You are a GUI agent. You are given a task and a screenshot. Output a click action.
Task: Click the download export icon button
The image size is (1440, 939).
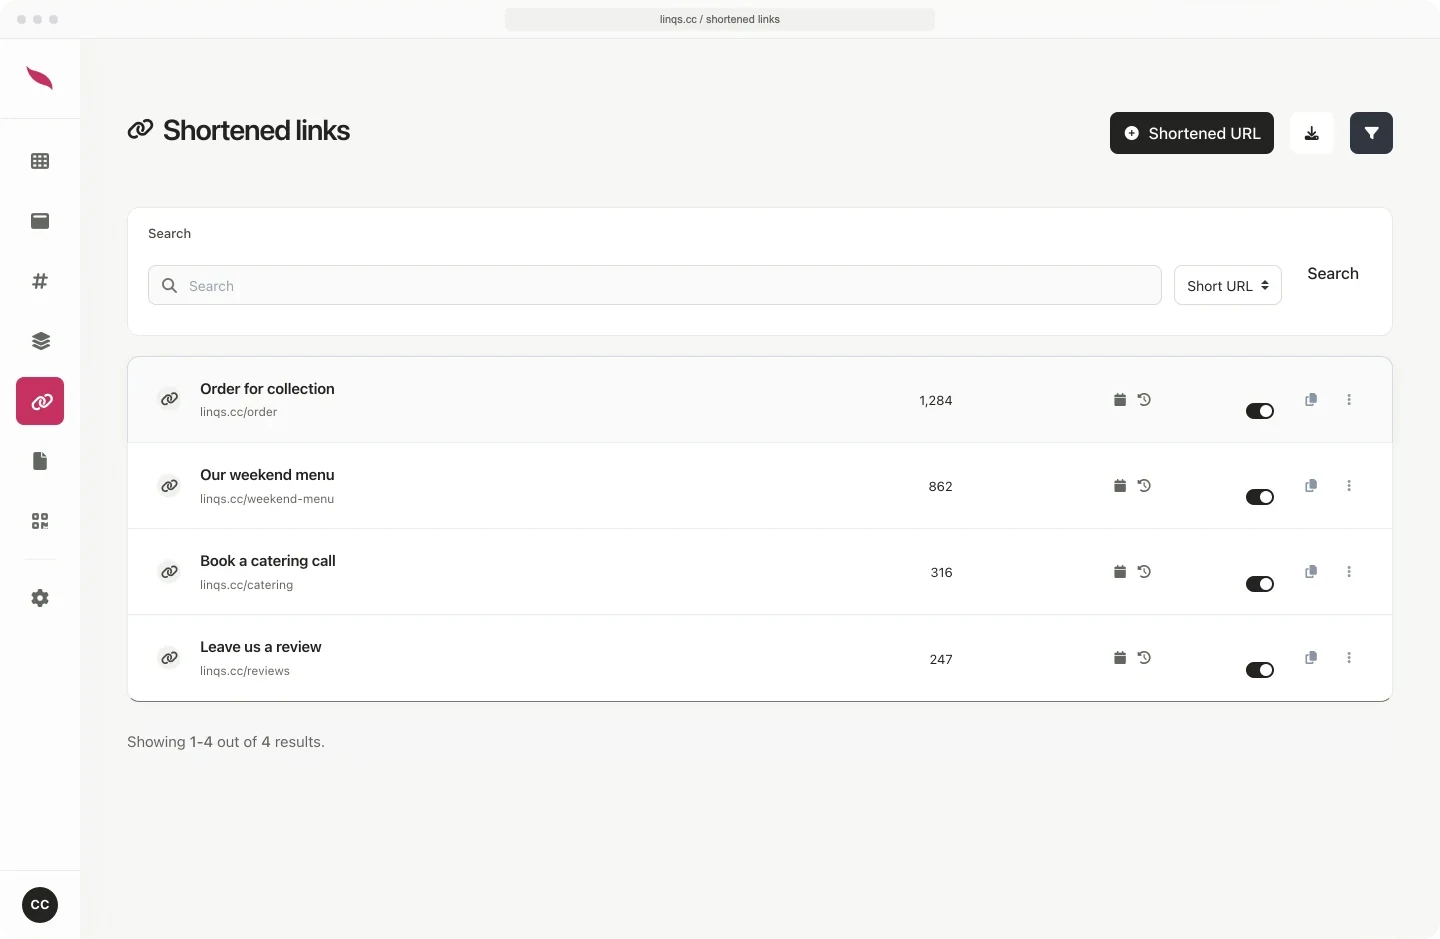(1312, 133)
